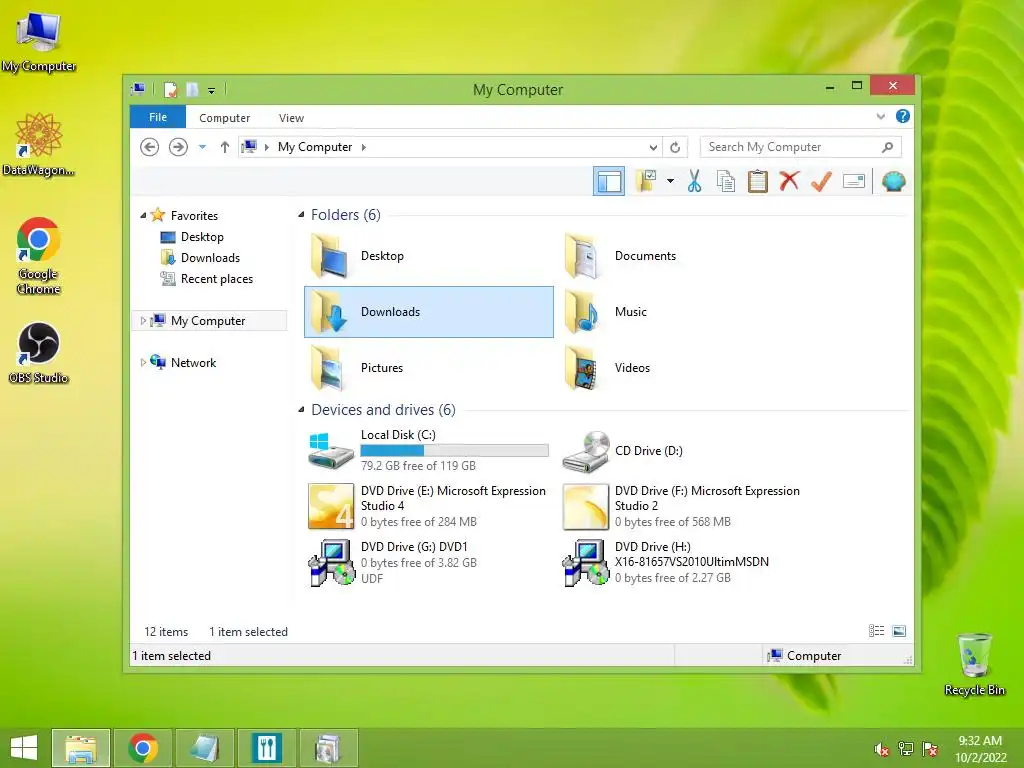Click the search magnifier icon
Viewport: 1024px width, 768px height.
point(887,147)
